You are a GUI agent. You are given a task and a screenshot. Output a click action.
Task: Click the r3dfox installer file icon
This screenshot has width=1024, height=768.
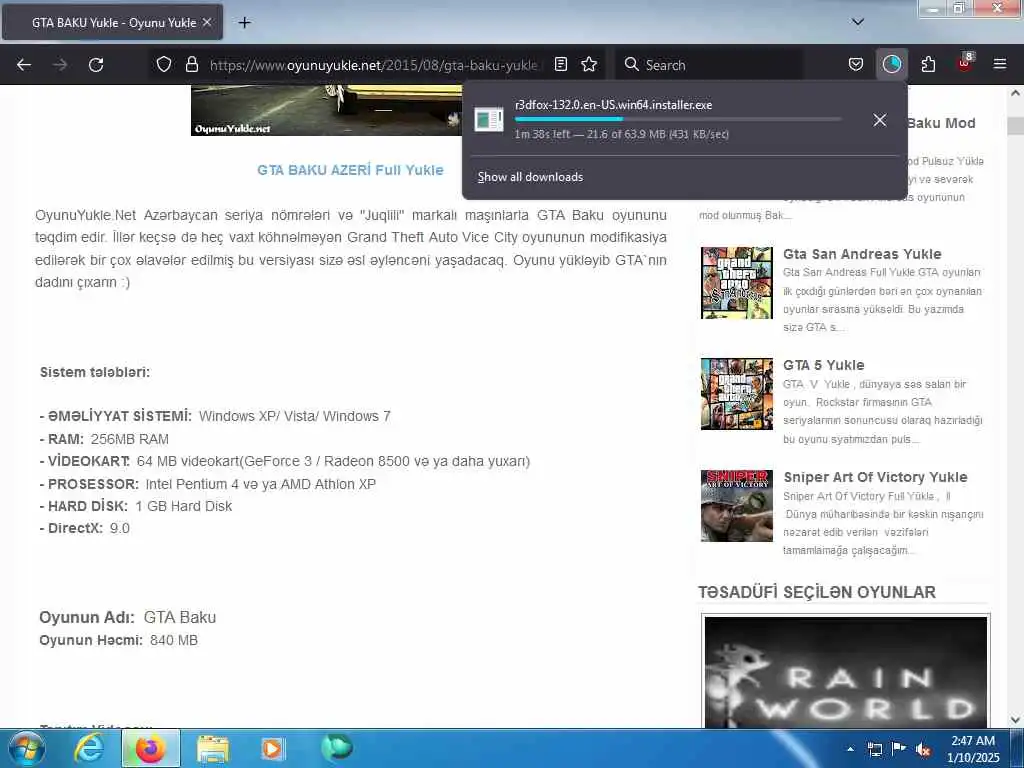click(488, 120)
